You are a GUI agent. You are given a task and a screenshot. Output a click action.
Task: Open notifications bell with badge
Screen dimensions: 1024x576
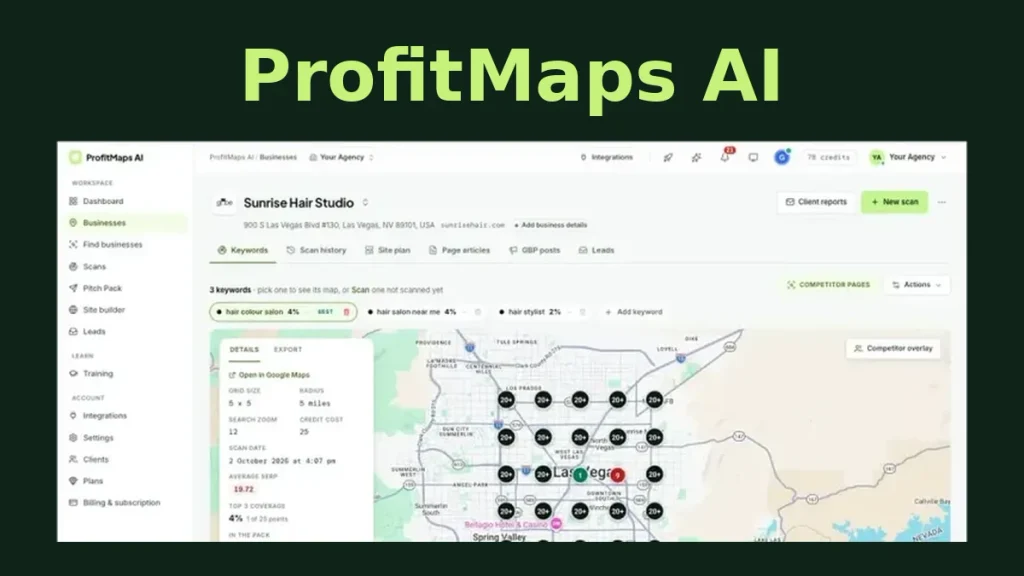coord(726,156)
